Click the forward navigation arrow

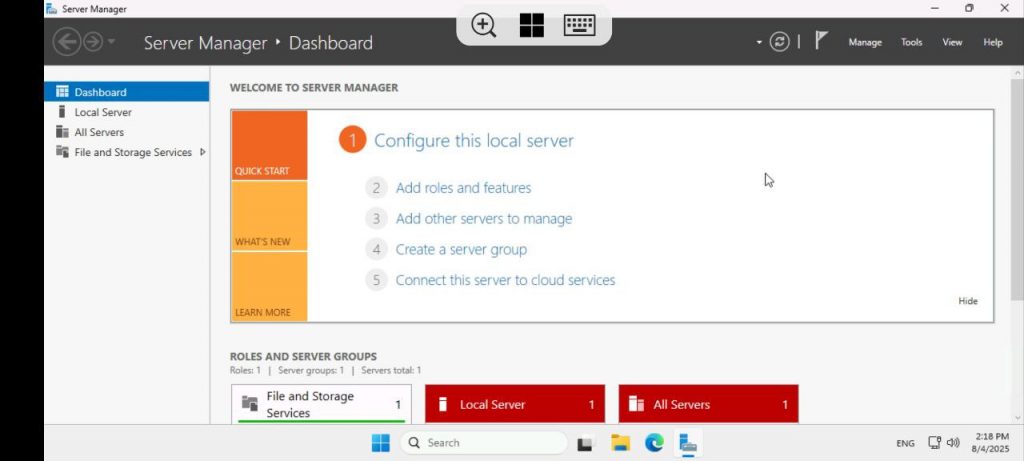tap(93, 42)
